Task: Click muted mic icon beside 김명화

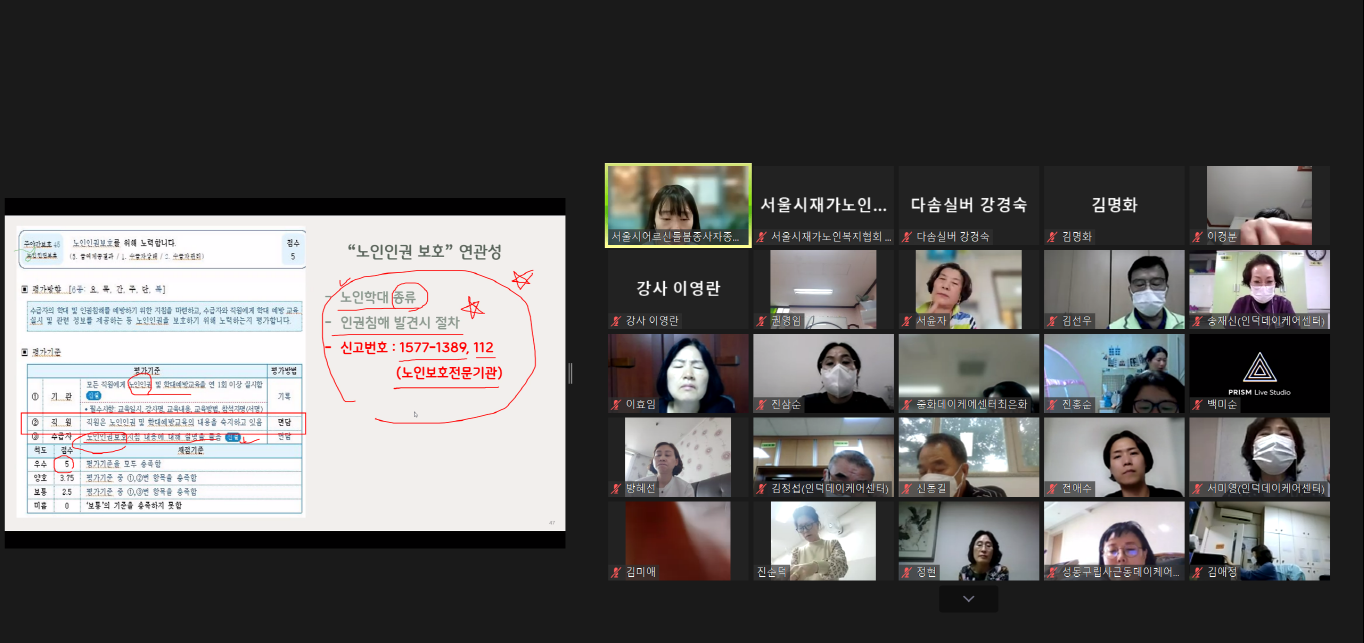Action: pos(1052,237)
